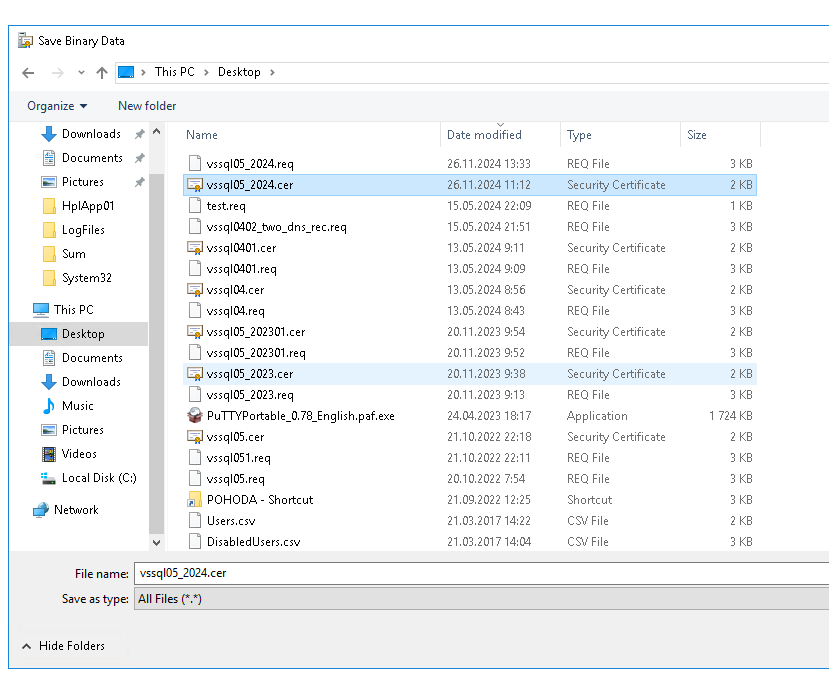Screen dimensions: 829x680
Task: Select Local Disk (C:) in sidebar
Action: (x=98, y=478)
